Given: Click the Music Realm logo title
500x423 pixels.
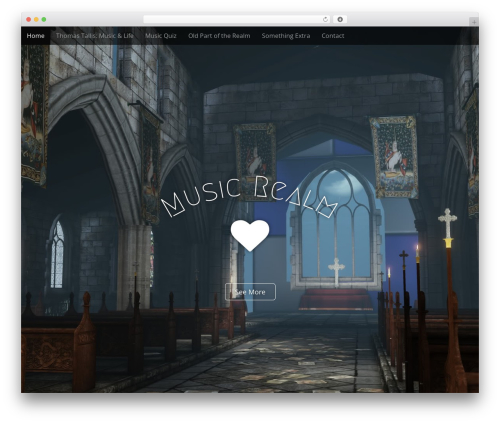Looking at the screenshot, I should 249,197.
